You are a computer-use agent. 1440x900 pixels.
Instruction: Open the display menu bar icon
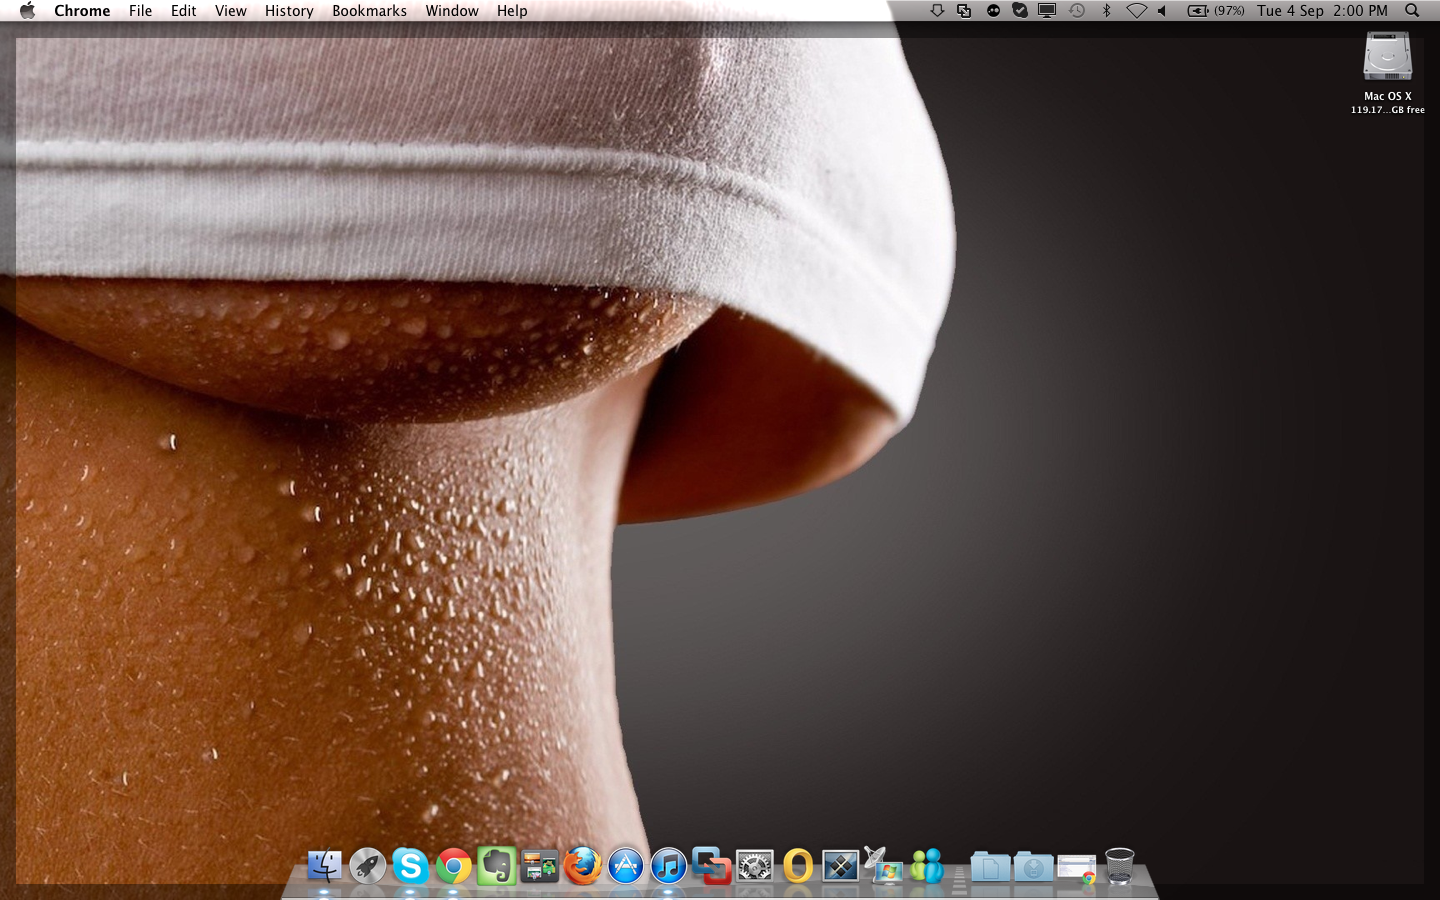click(1047, 10)
